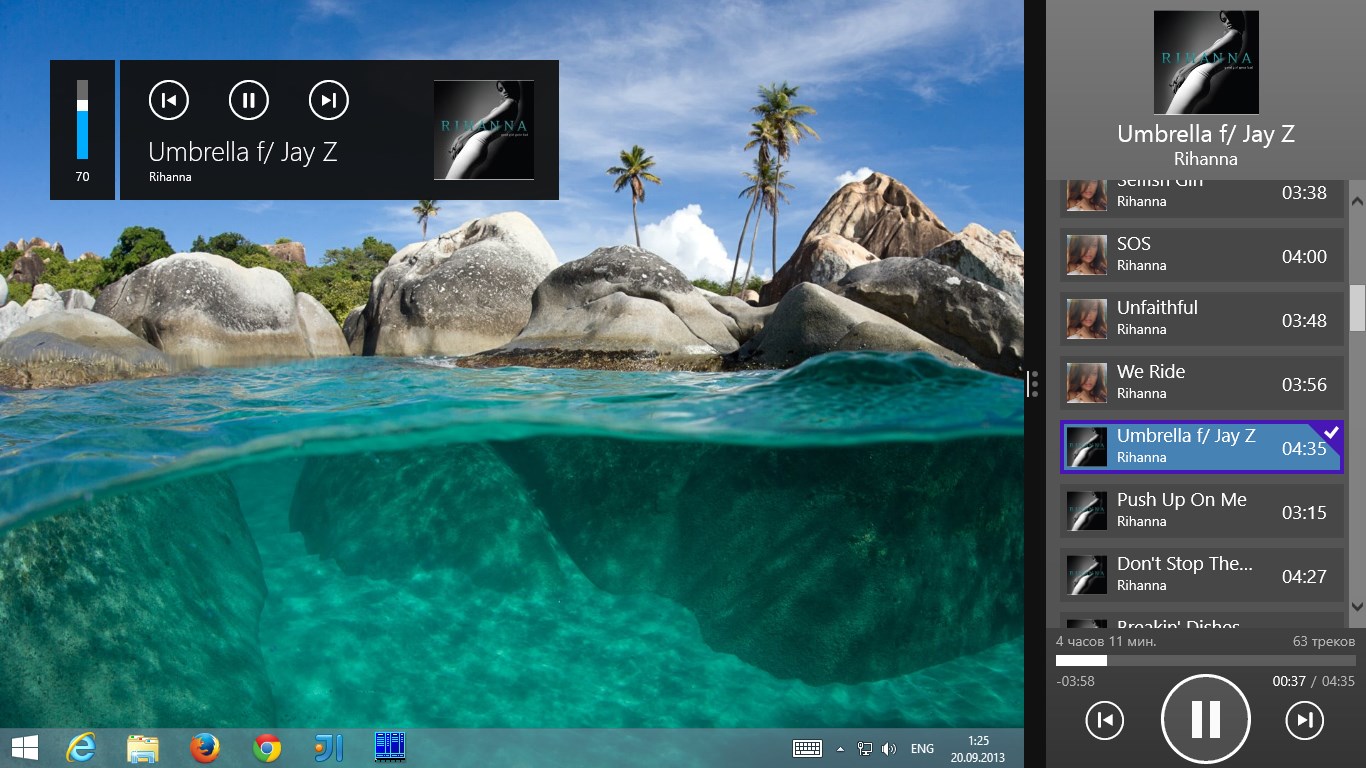Skip to previous track in the mini-player overlay
The image size is (1366, 768).
(168, 100)
